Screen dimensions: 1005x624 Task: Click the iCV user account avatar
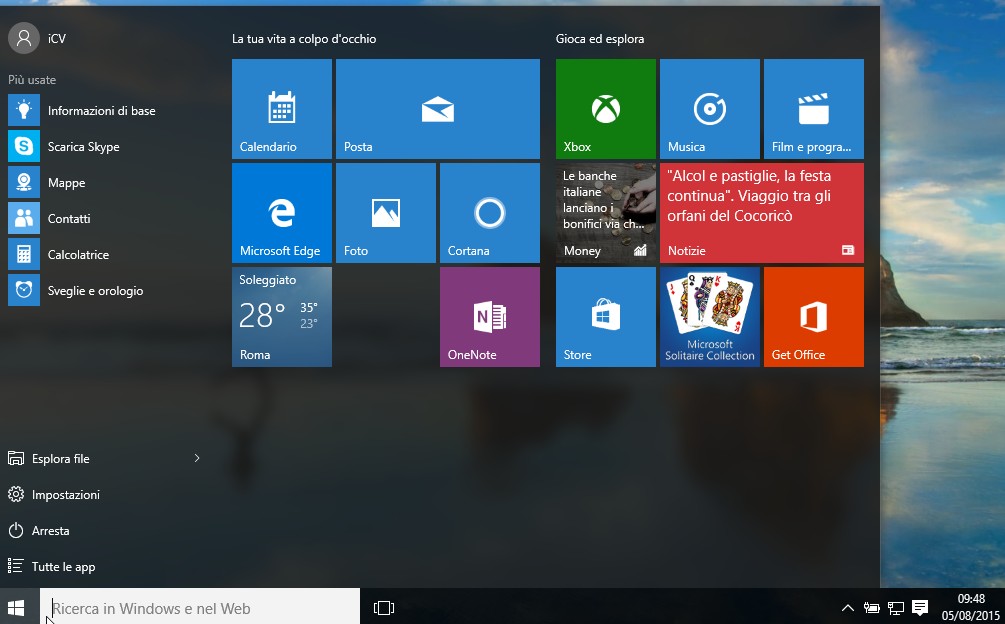tap(24, 38)
